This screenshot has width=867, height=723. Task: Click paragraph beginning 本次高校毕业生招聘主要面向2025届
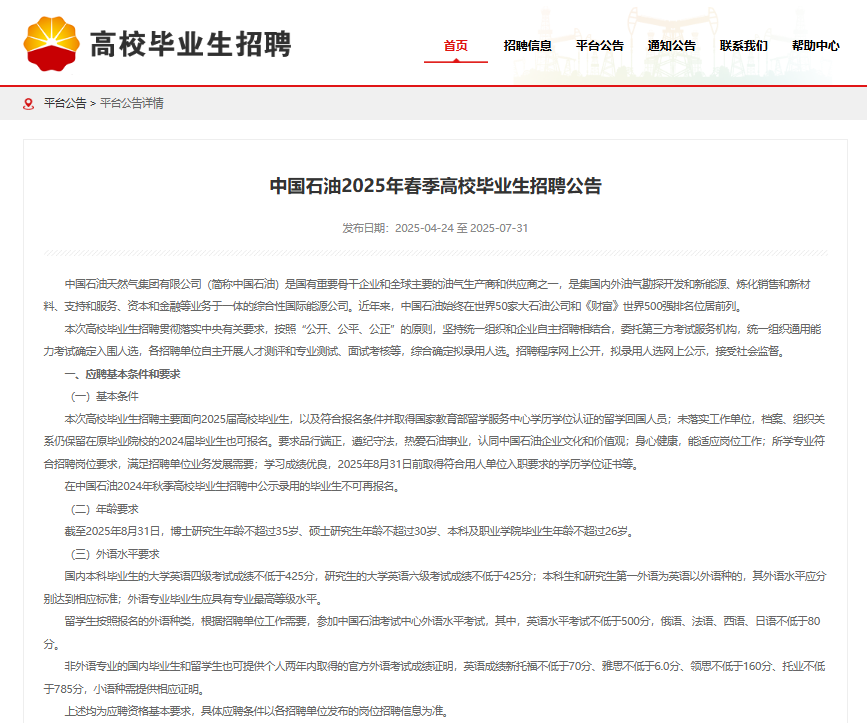point(435,442)
